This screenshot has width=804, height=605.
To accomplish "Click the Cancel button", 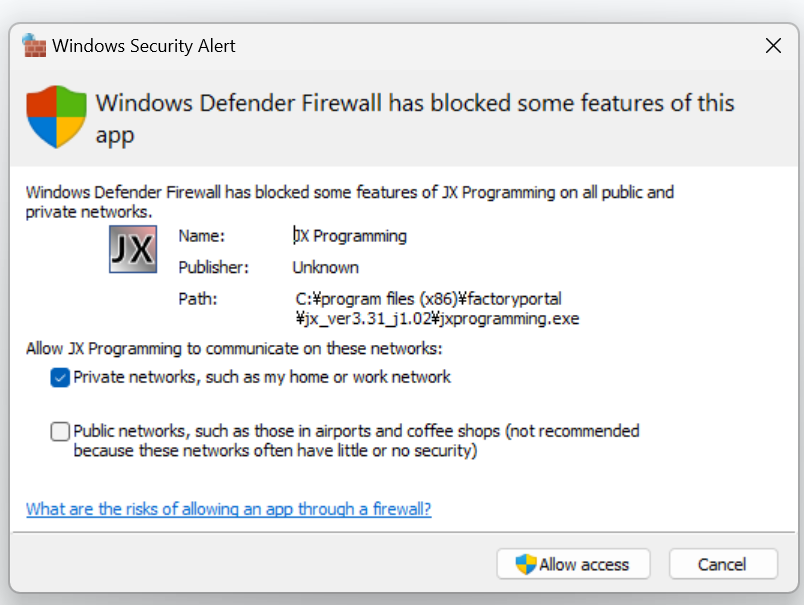I will click(723, 564).
